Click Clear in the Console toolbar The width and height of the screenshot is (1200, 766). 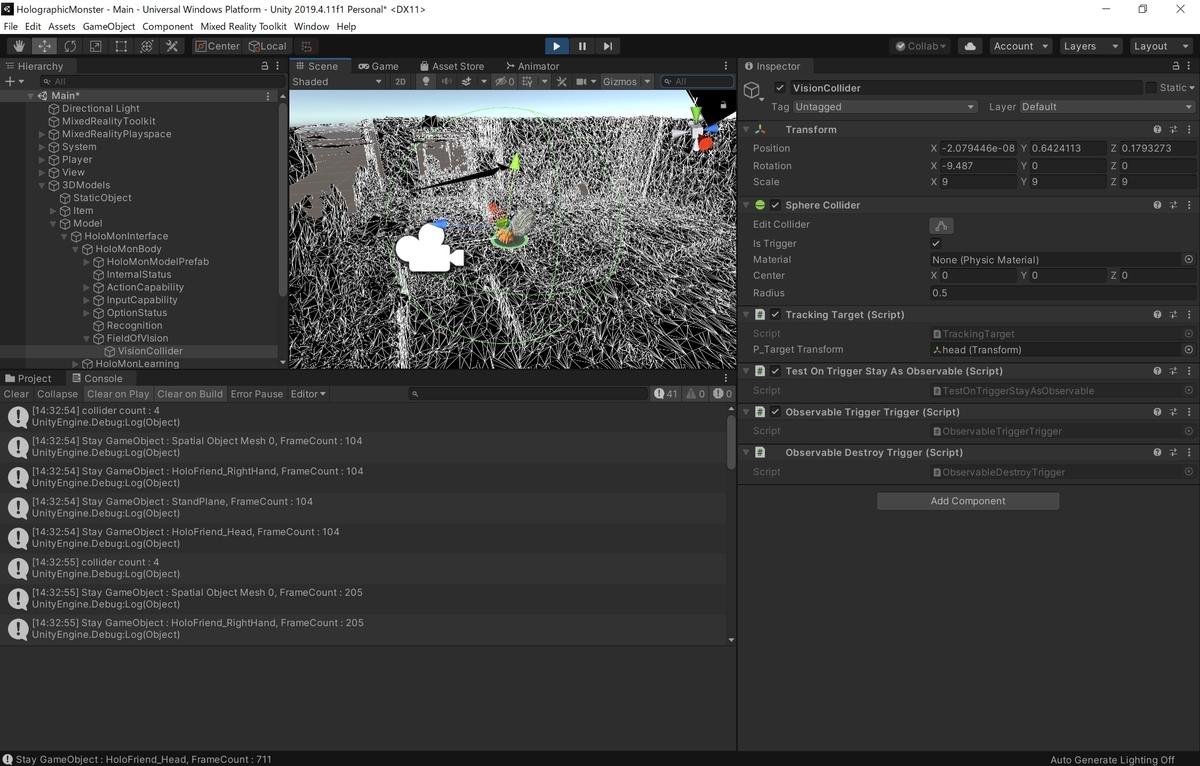(15, 394)
